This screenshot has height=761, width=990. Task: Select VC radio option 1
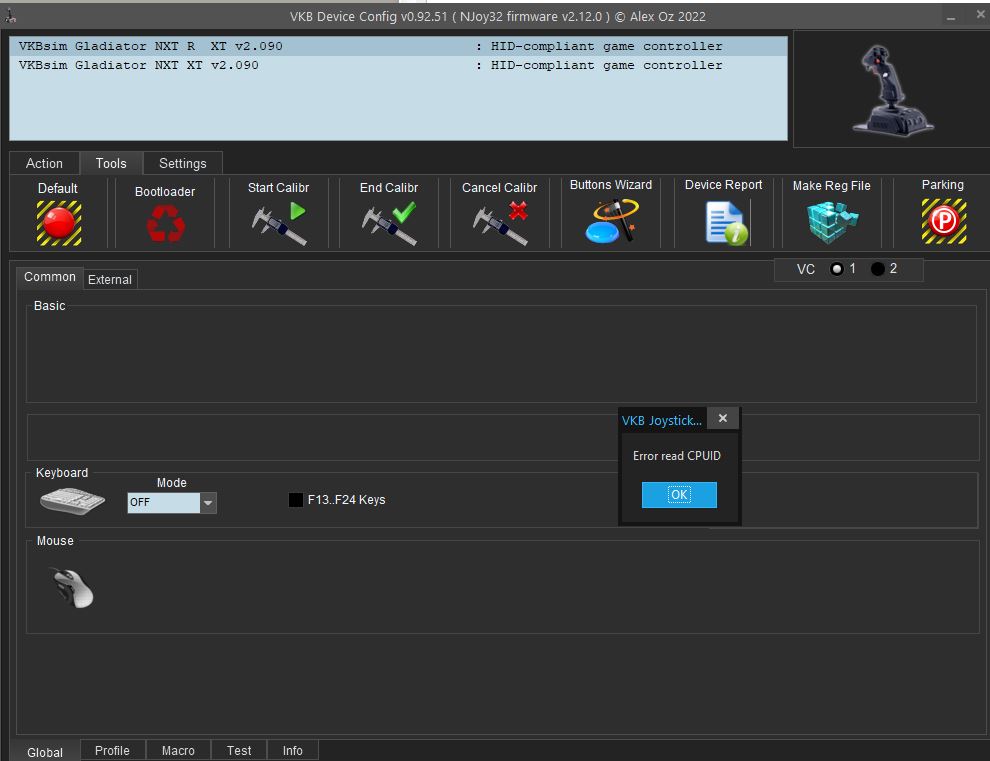[x=837, y=269]
